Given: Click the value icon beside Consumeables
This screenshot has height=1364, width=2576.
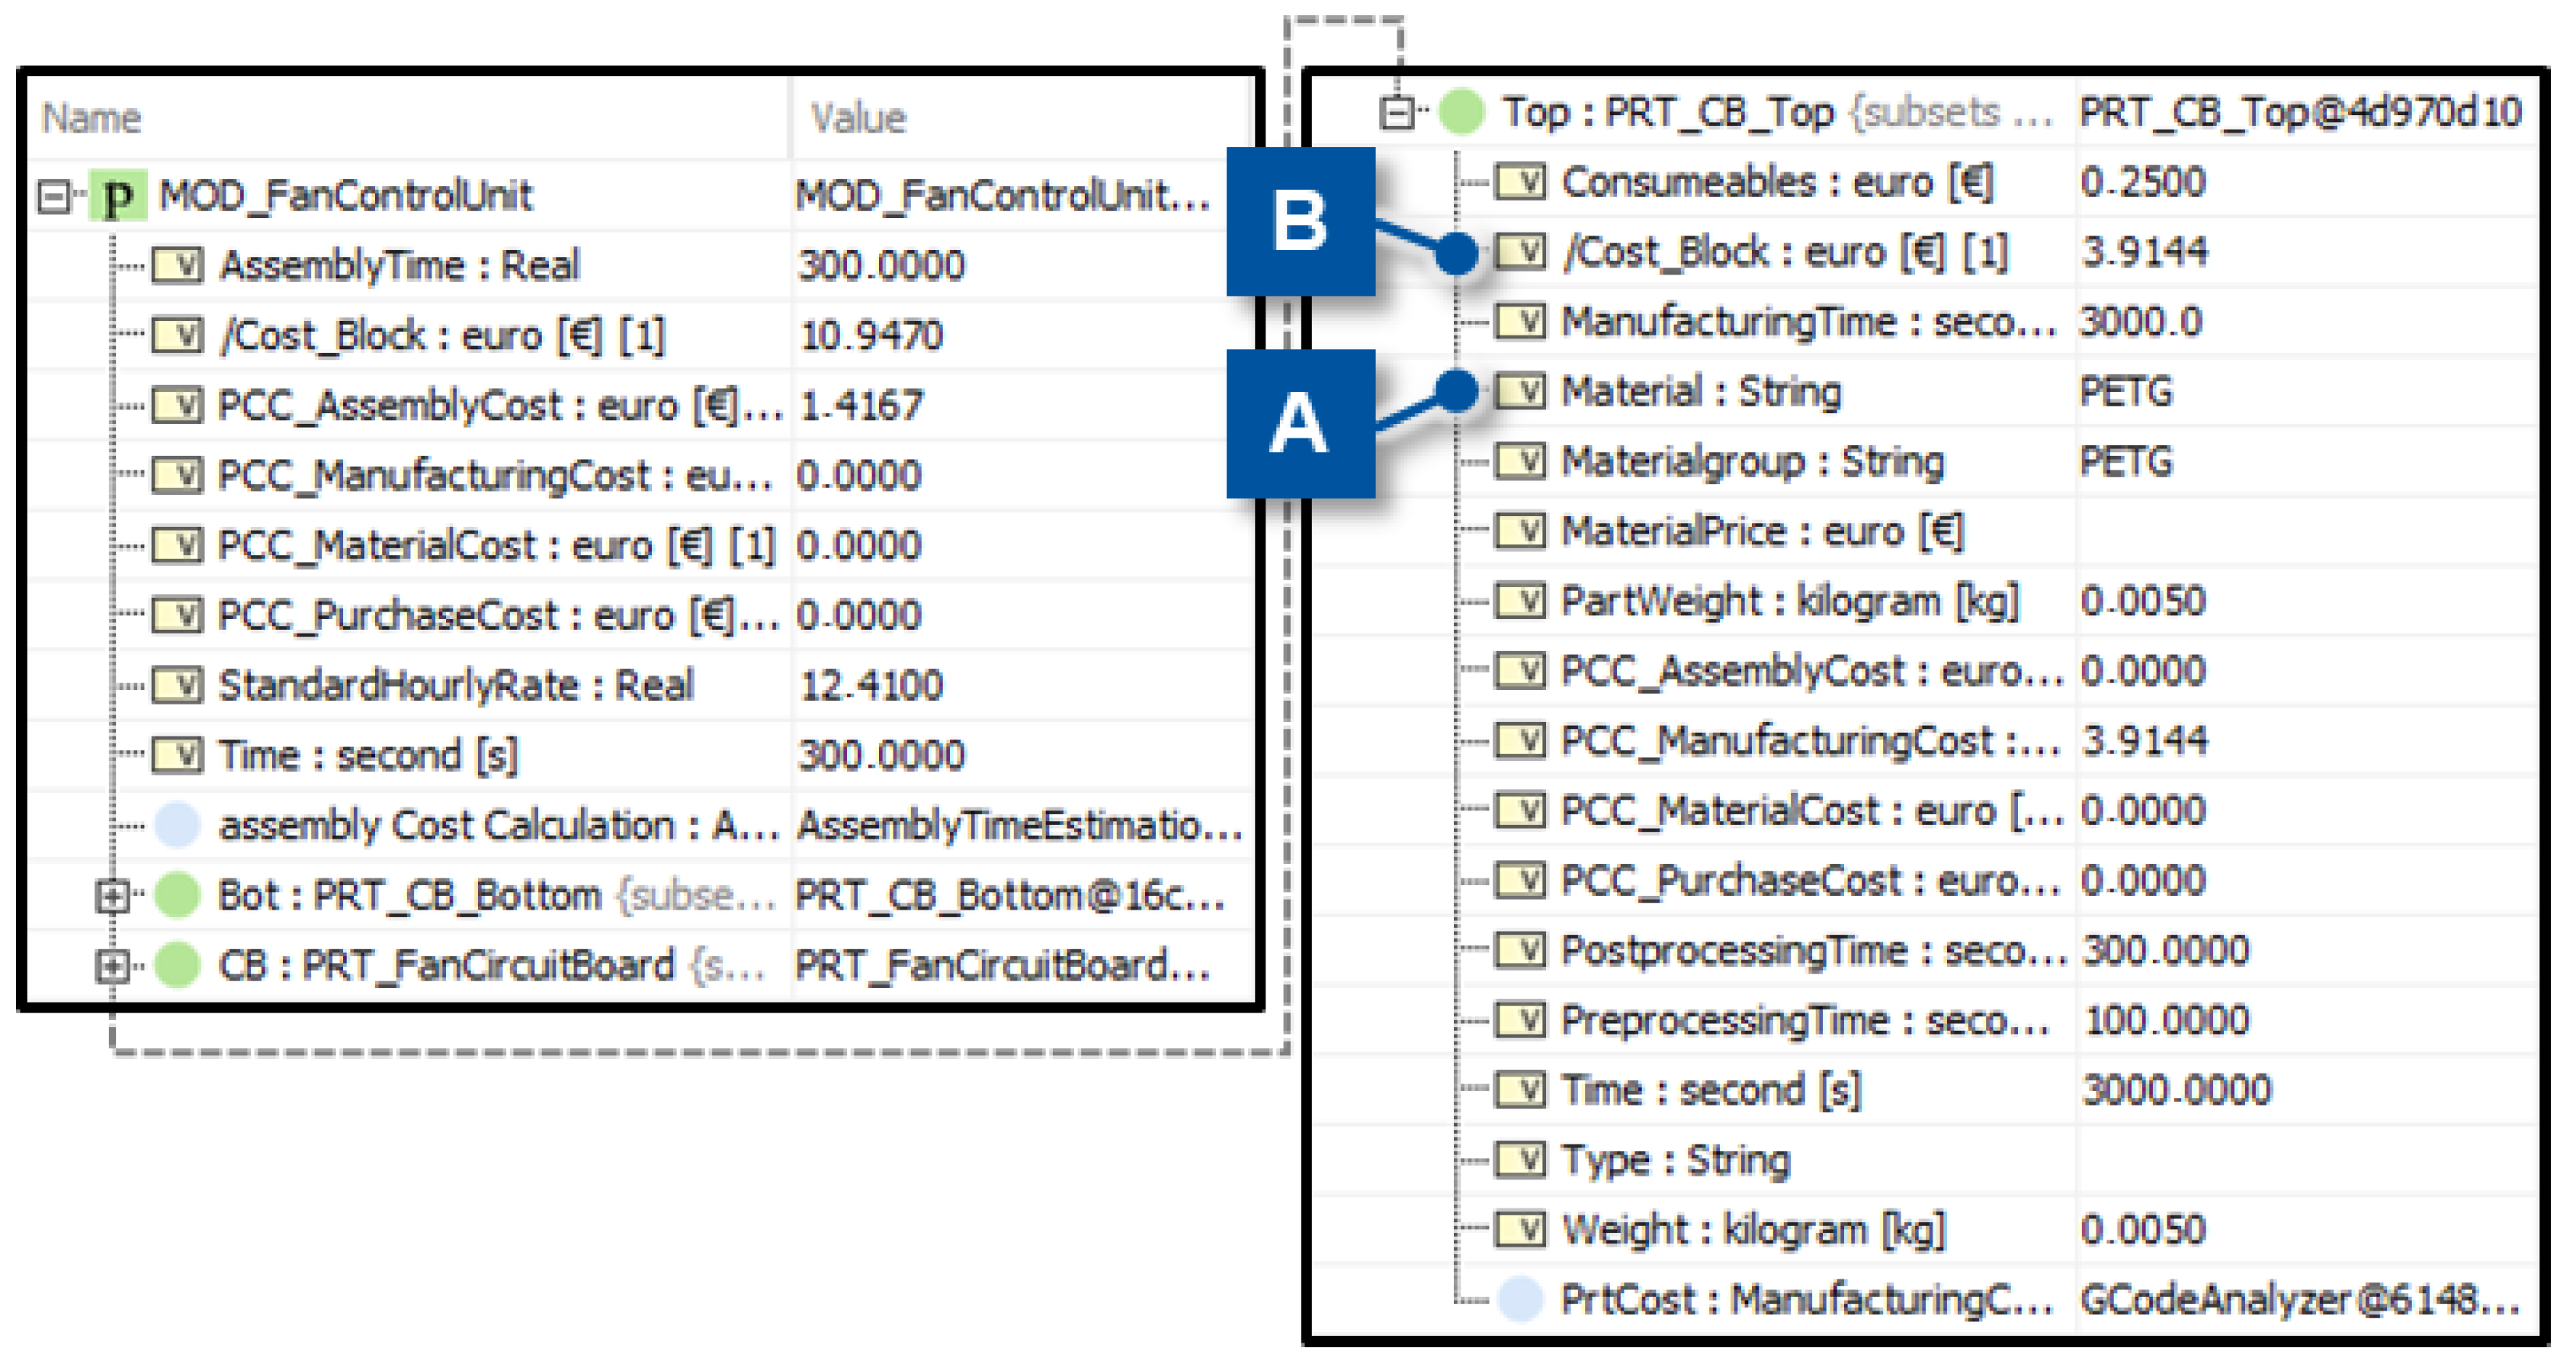Looking at the screenshot, I should coord(1520,182).
